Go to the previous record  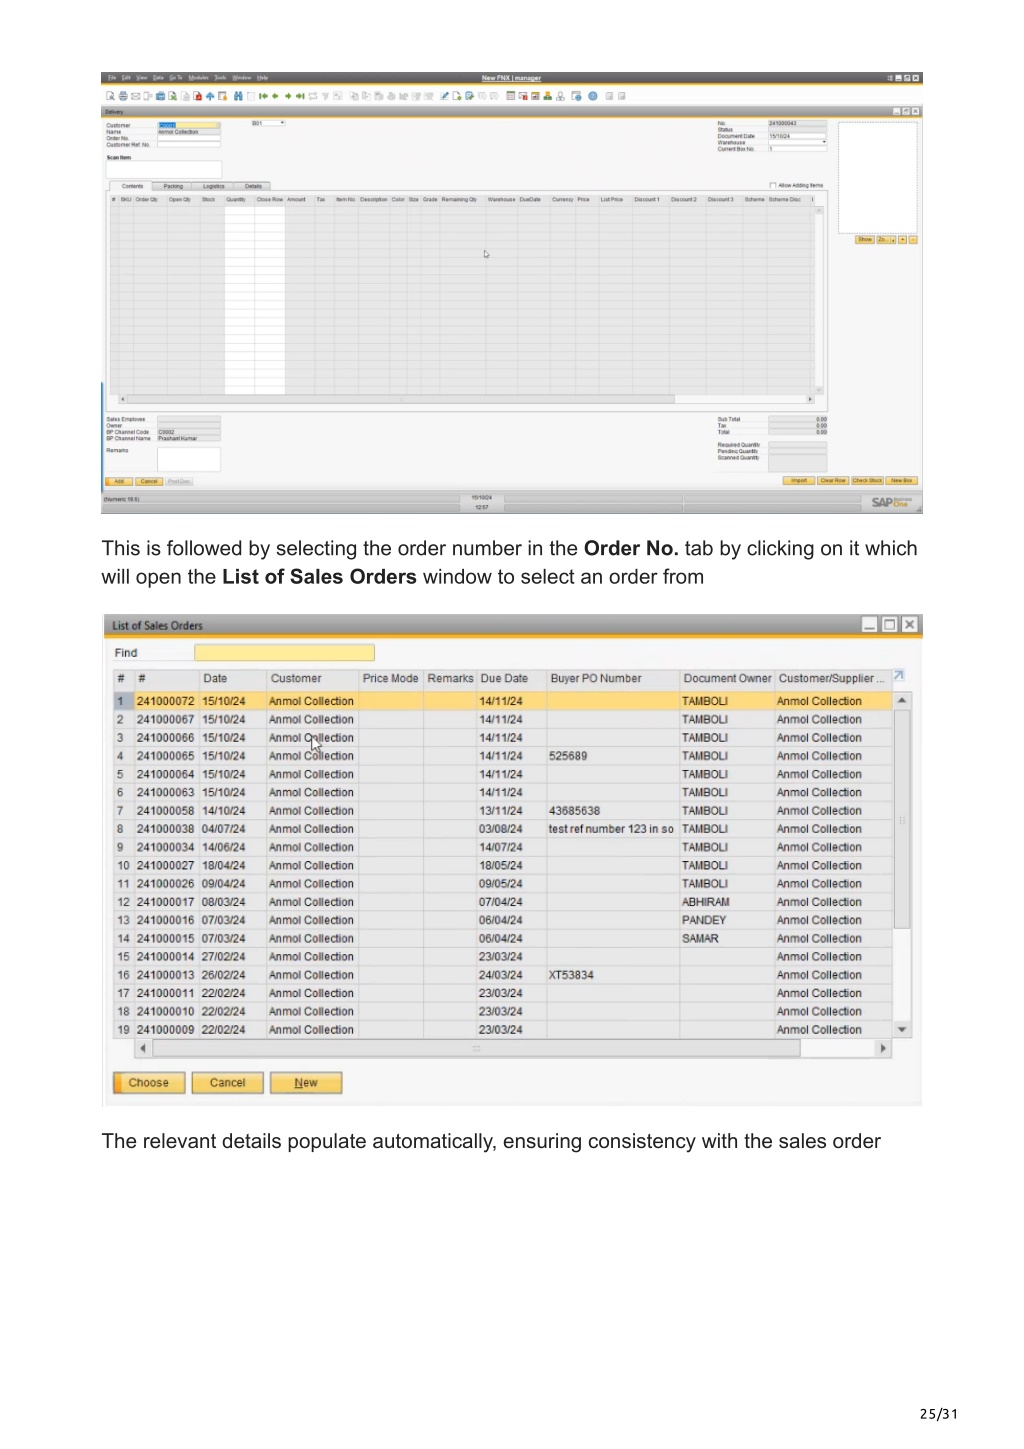(x=275, y=96)
